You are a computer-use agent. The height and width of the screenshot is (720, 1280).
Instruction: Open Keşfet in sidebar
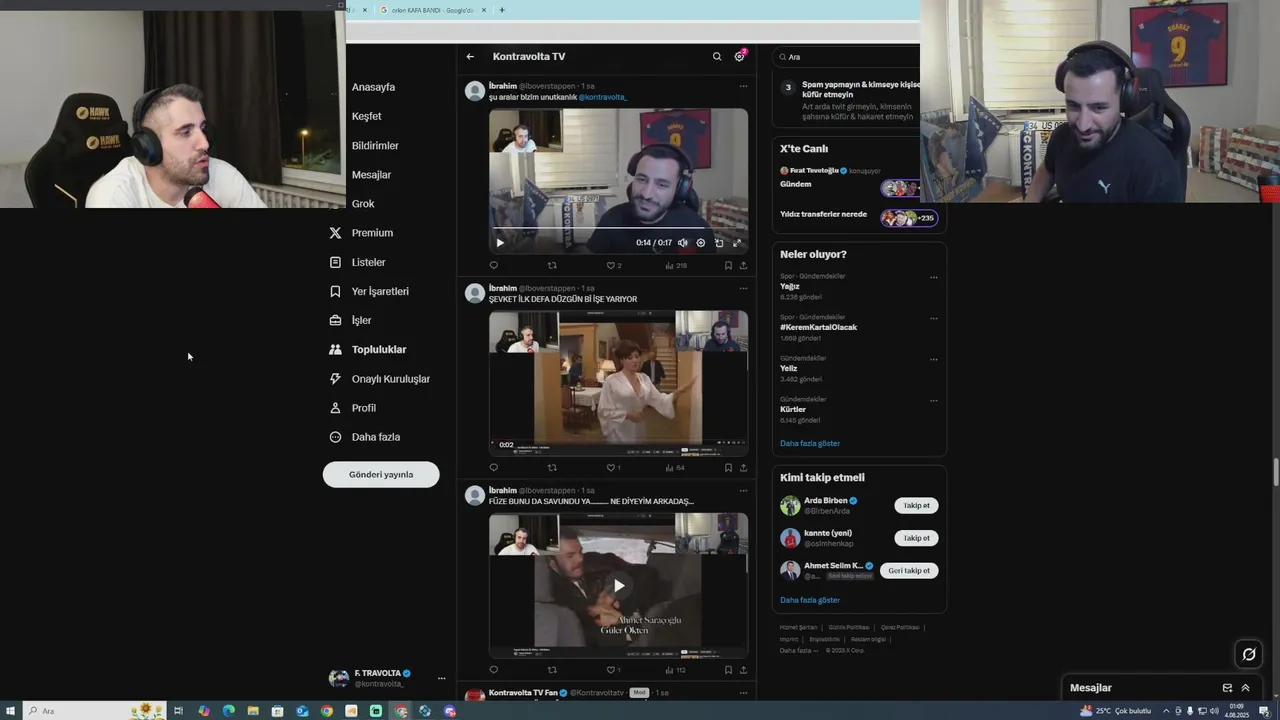[366, 116]
